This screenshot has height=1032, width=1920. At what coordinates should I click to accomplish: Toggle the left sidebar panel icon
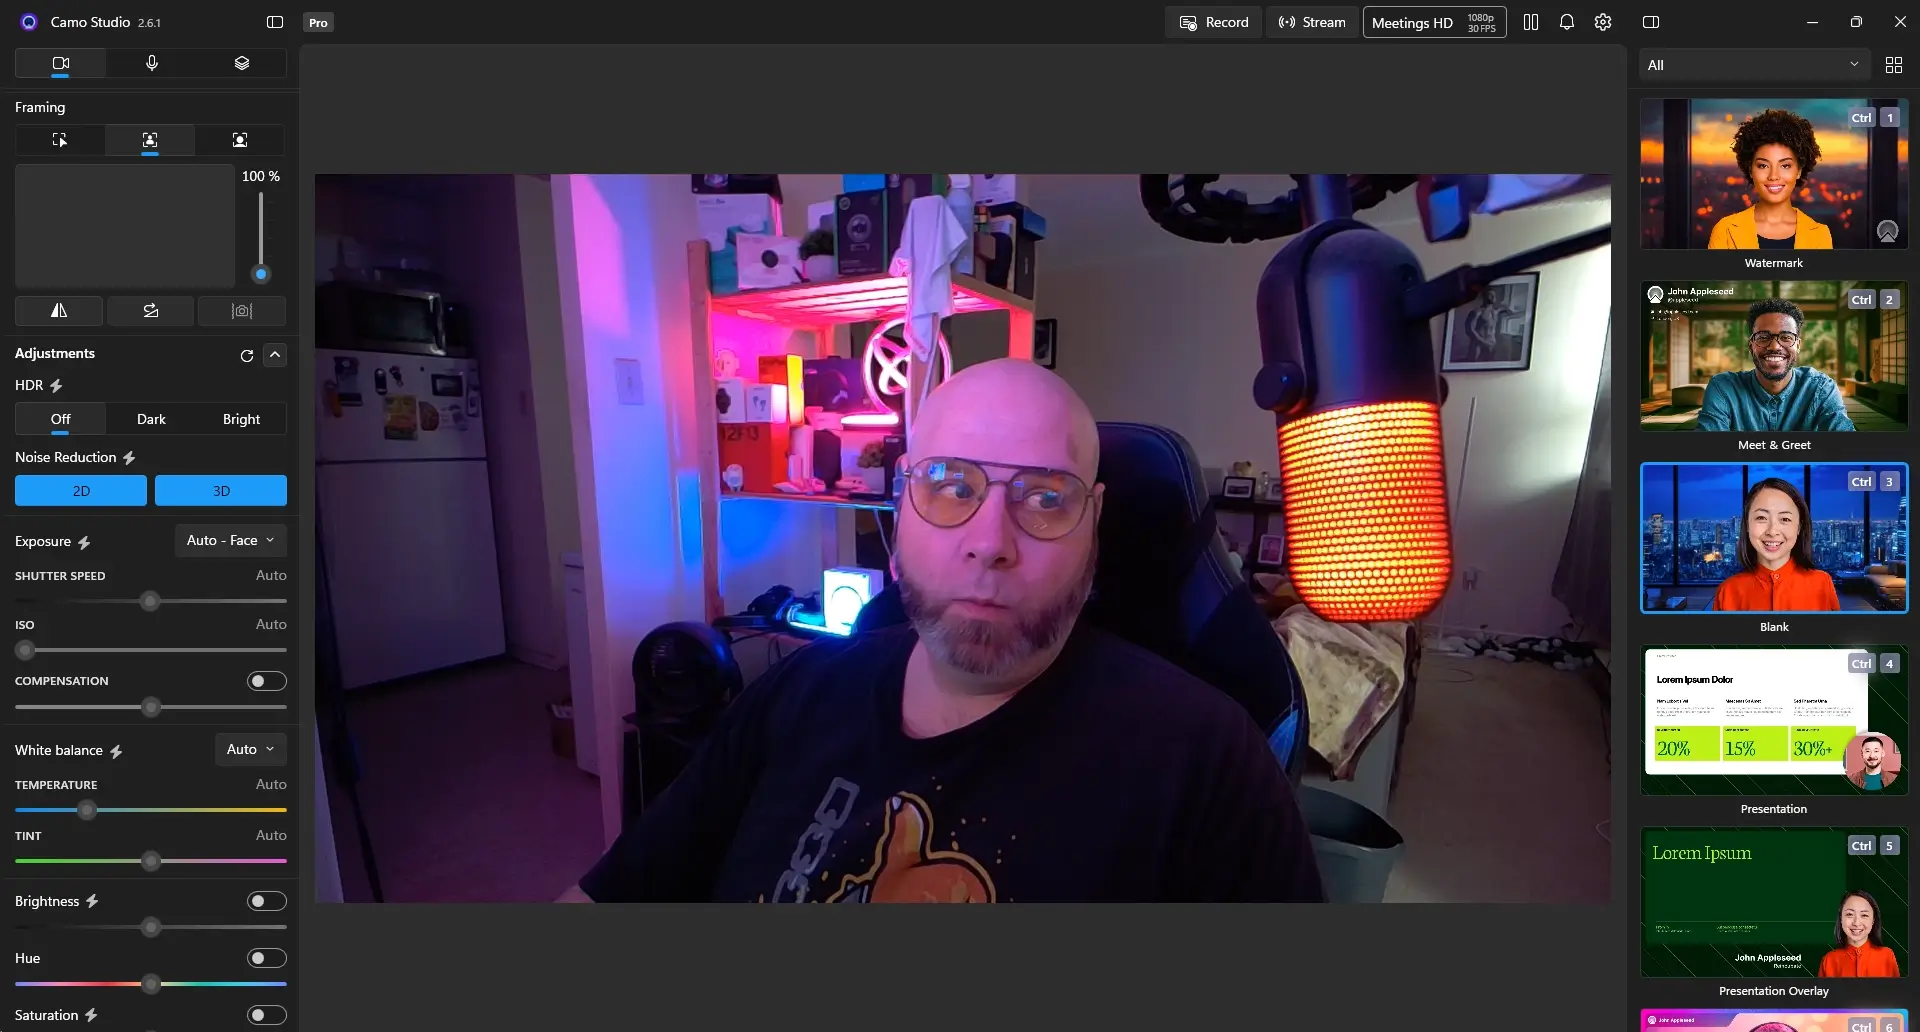pyautogui.click(x=275, y=22)
